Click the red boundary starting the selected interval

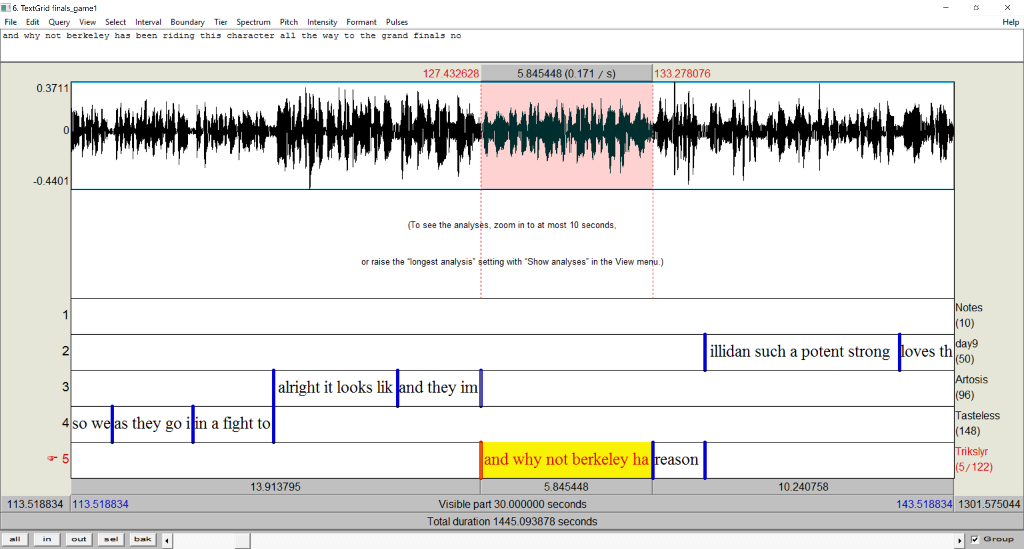click(x=481, y=460)
